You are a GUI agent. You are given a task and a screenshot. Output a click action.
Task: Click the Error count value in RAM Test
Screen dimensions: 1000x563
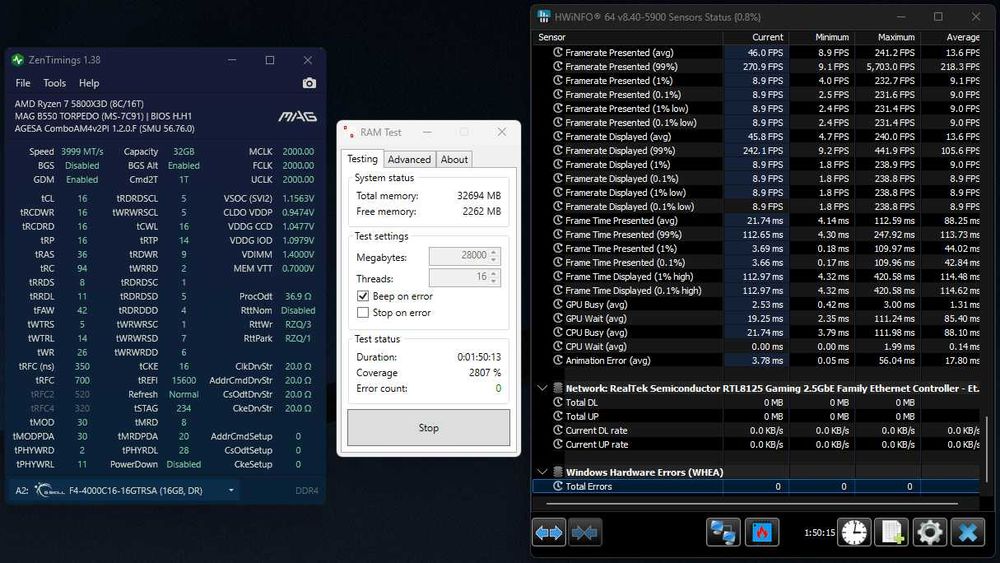tap(498, 388)
